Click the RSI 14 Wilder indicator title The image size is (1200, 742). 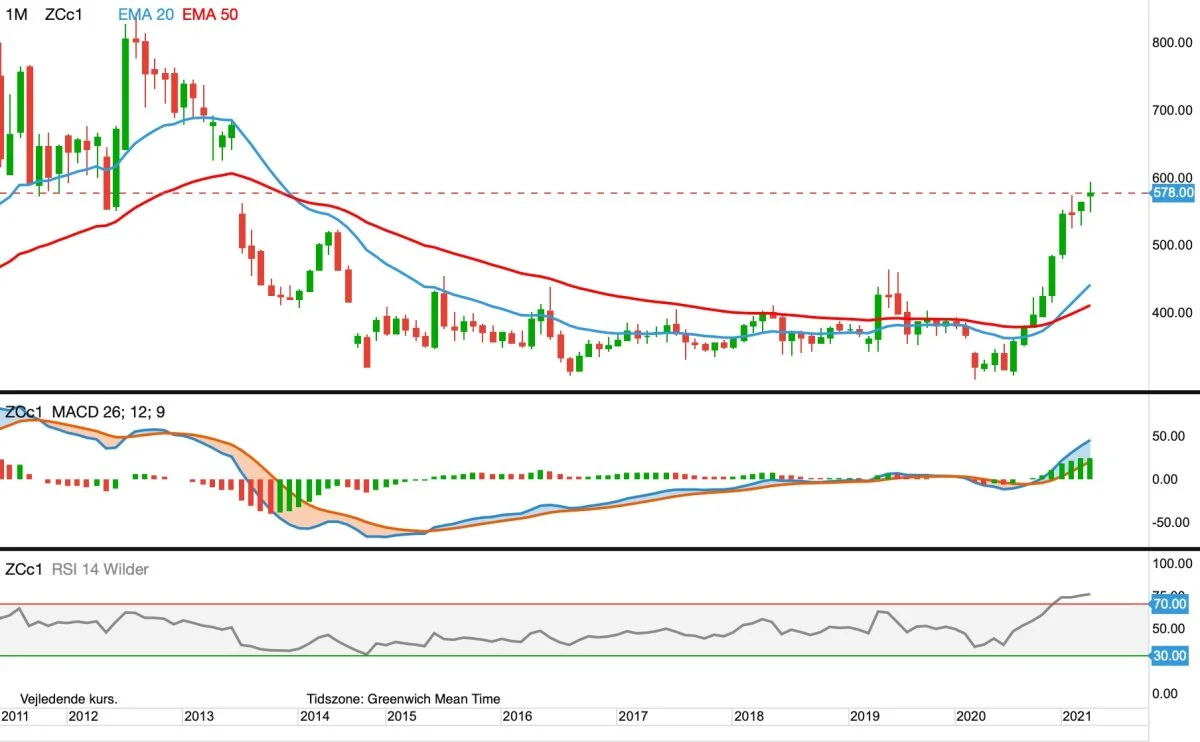99,570
